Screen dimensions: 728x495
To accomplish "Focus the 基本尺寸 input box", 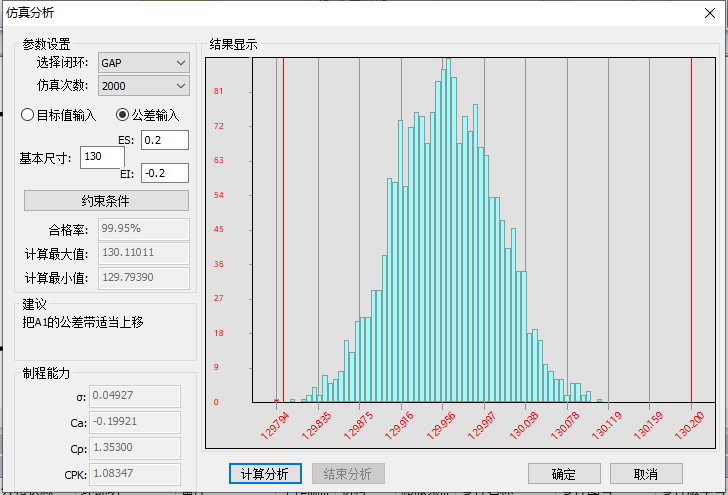I will (x=102, y=157).
